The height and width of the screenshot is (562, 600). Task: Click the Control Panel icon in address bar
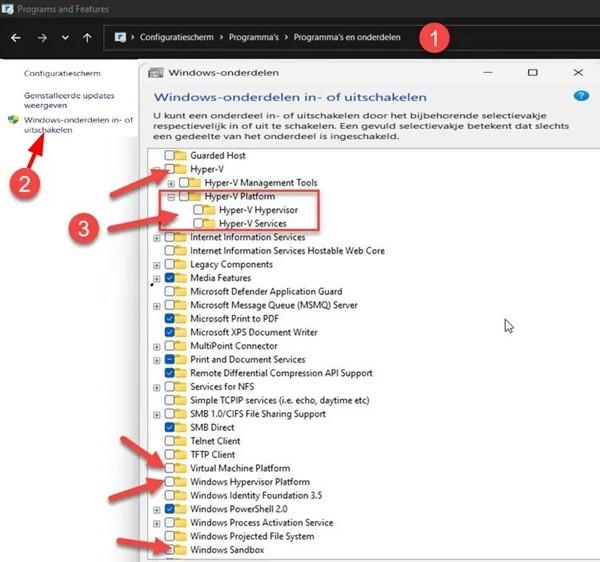120,37
